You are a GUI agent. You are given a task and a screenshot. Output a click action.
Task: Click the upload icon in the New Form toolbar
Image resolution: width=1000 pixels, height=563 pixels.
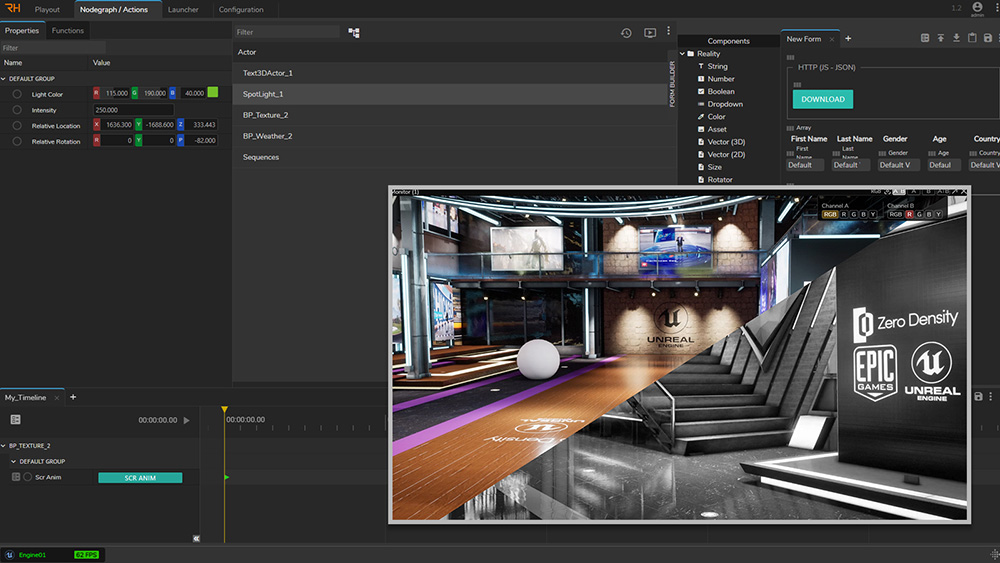941,38
